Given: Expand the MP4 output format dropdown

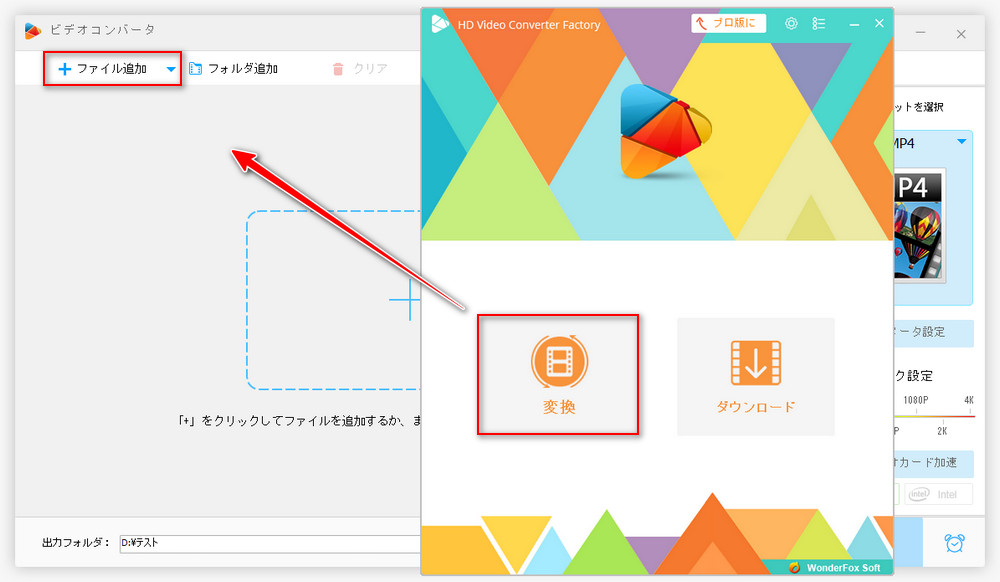Looking at the screenshot, I should 962,142.
